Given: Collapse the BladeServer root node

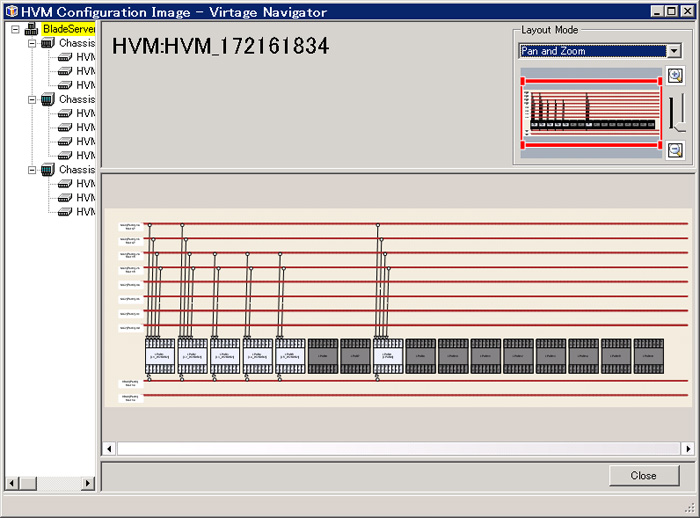Looking at the screenshot, I should pos(15,29).
